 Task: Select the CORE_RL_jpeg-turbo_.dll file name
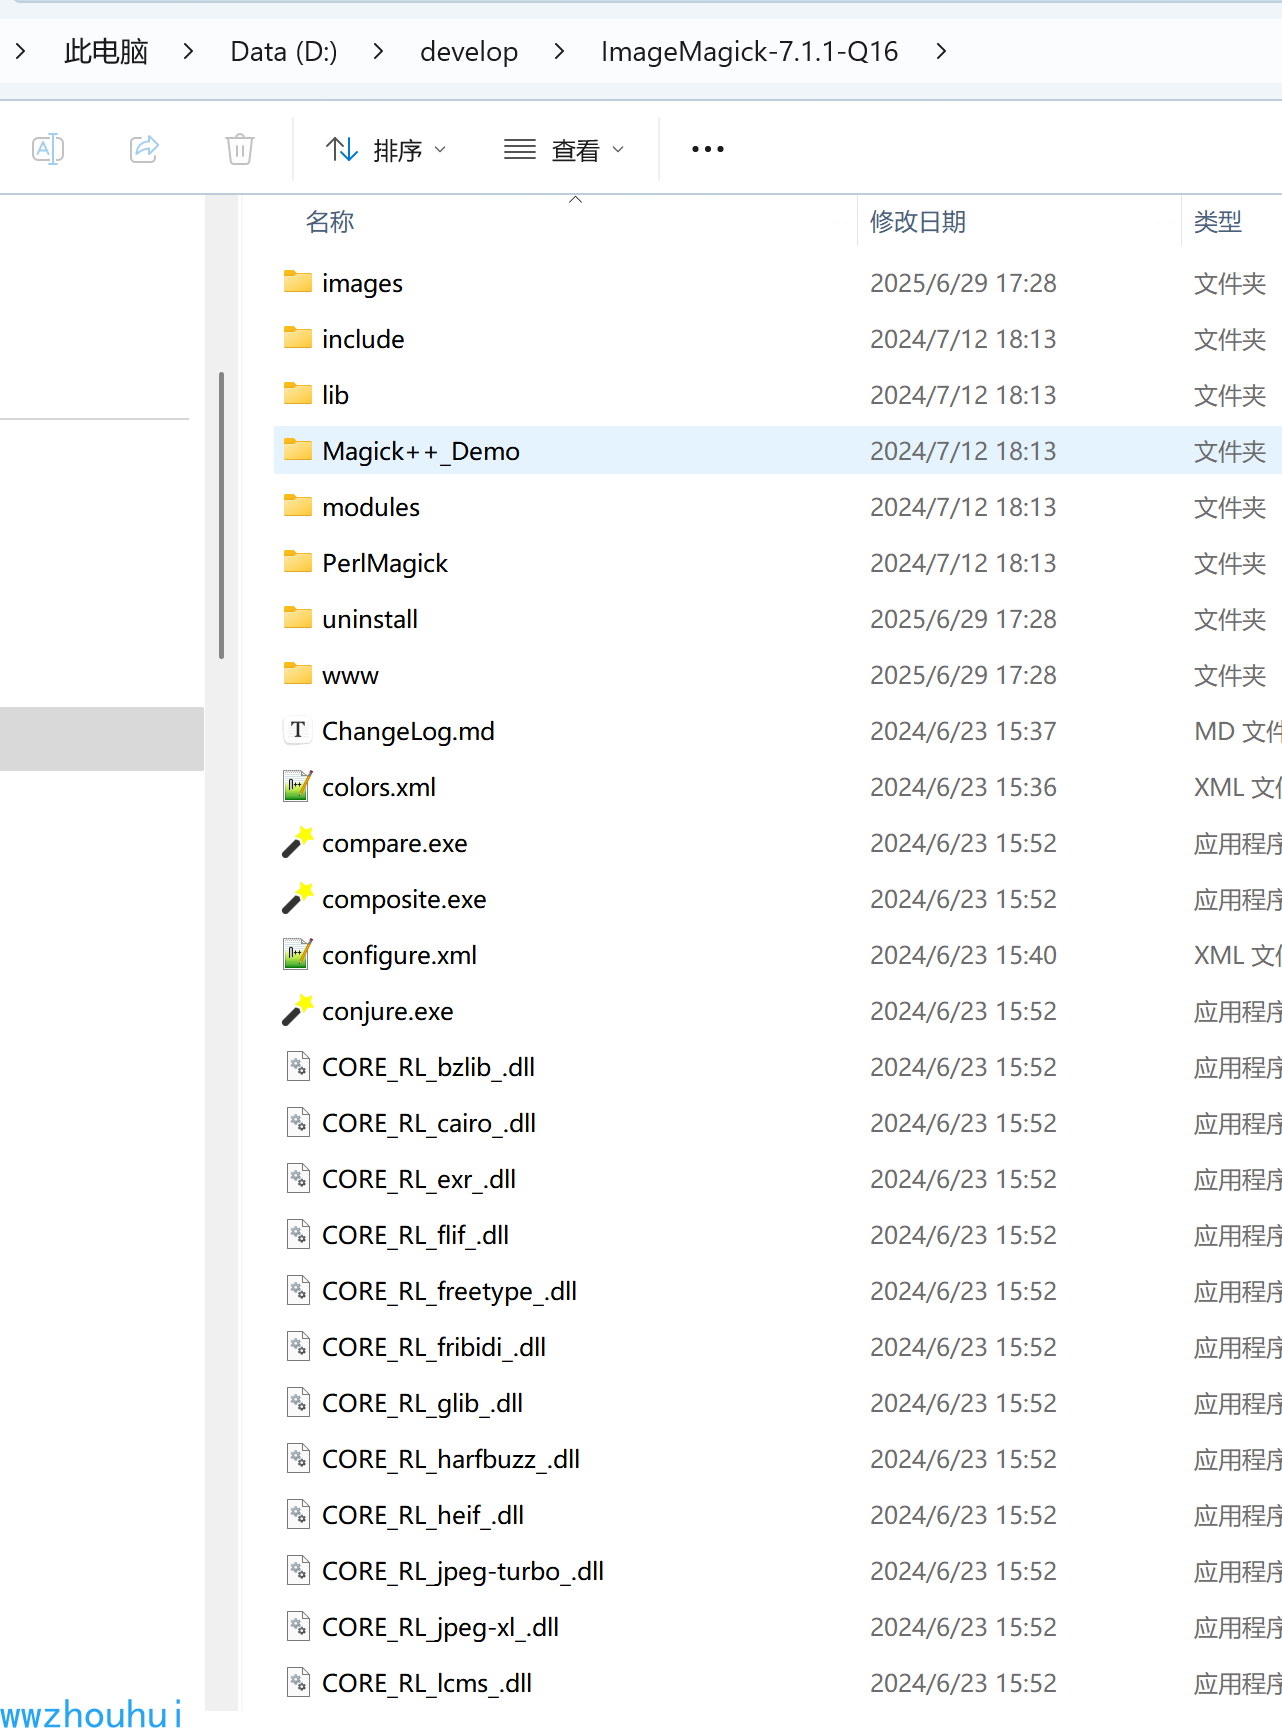pyautogui.click(x=463, y=1571)
